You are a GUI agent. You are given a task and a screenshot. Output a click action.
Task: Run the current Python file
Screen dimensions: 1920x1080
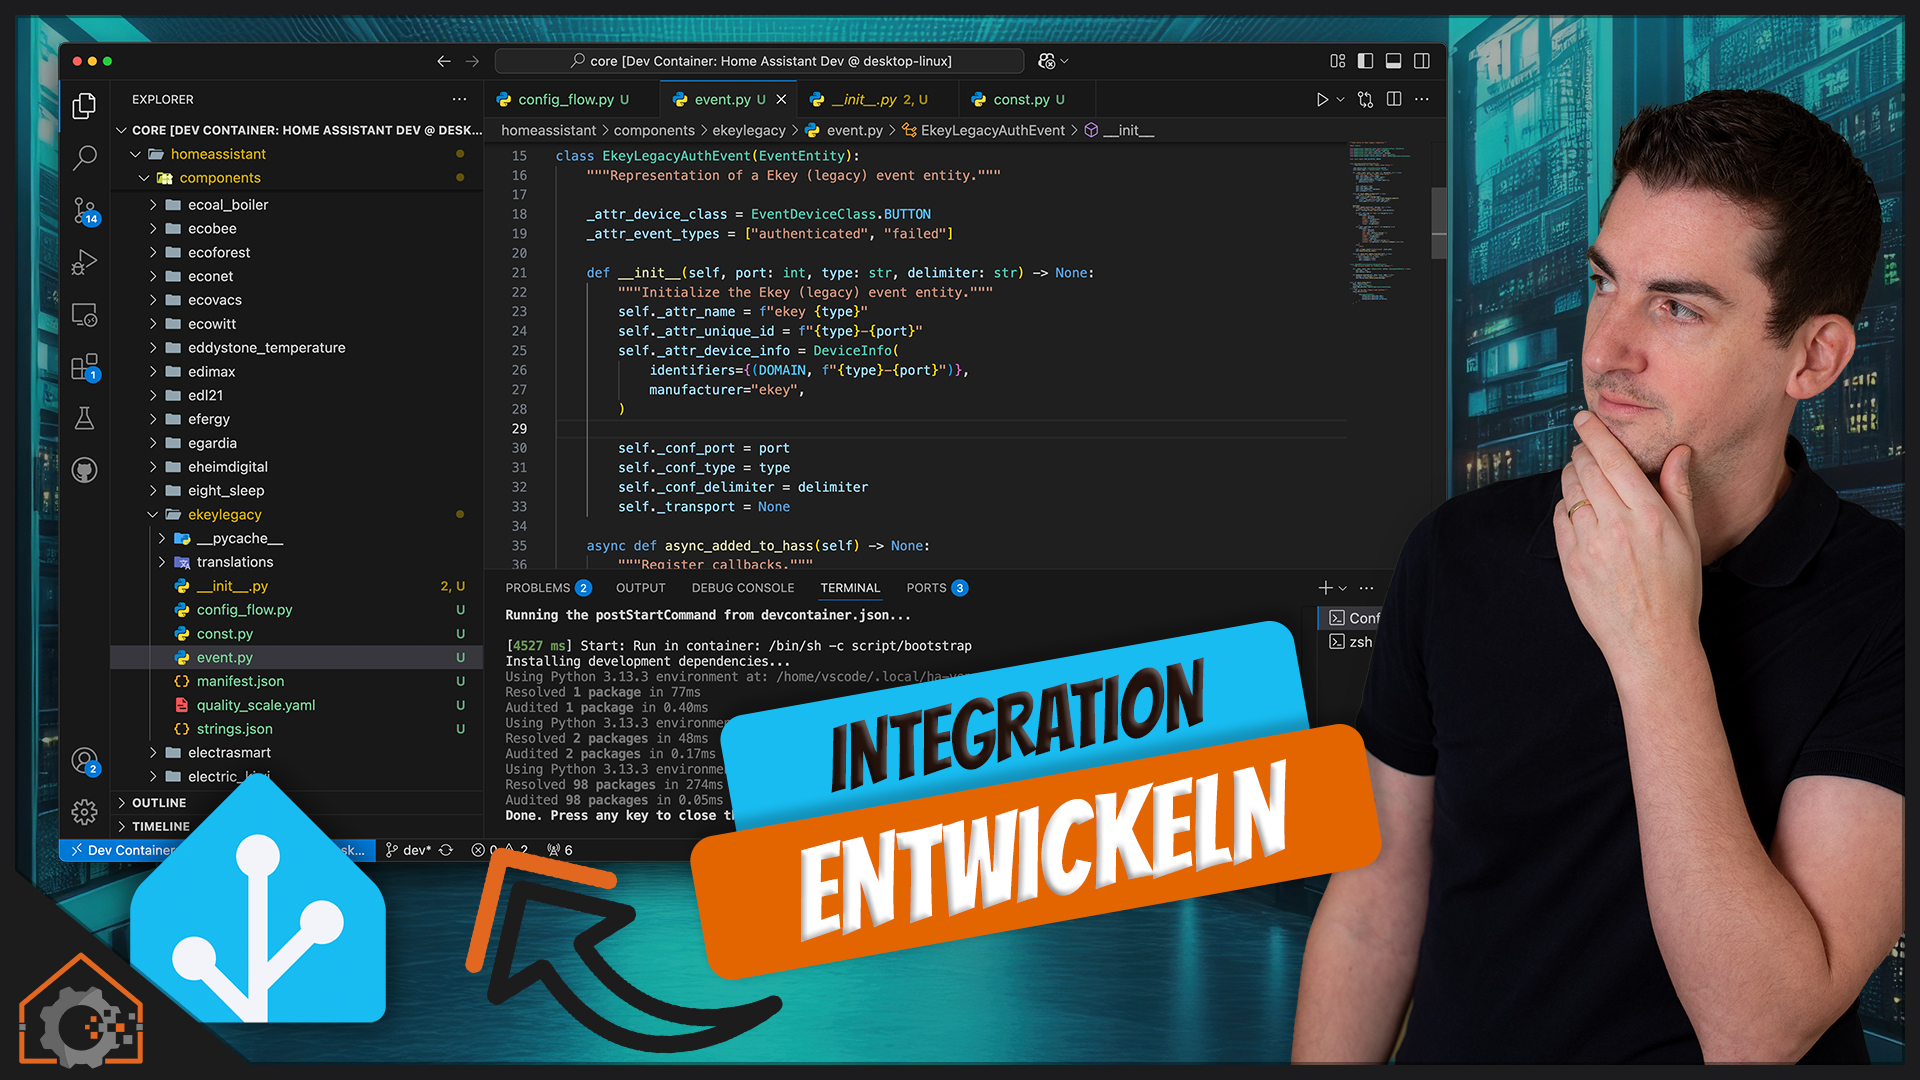coord(1320,99)
